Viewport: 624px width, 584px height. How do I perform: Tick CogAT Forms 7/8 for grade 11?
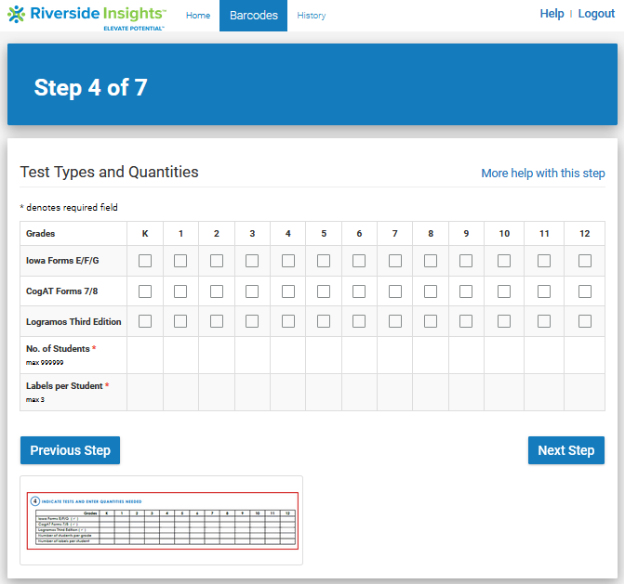(x=544, y=291)
